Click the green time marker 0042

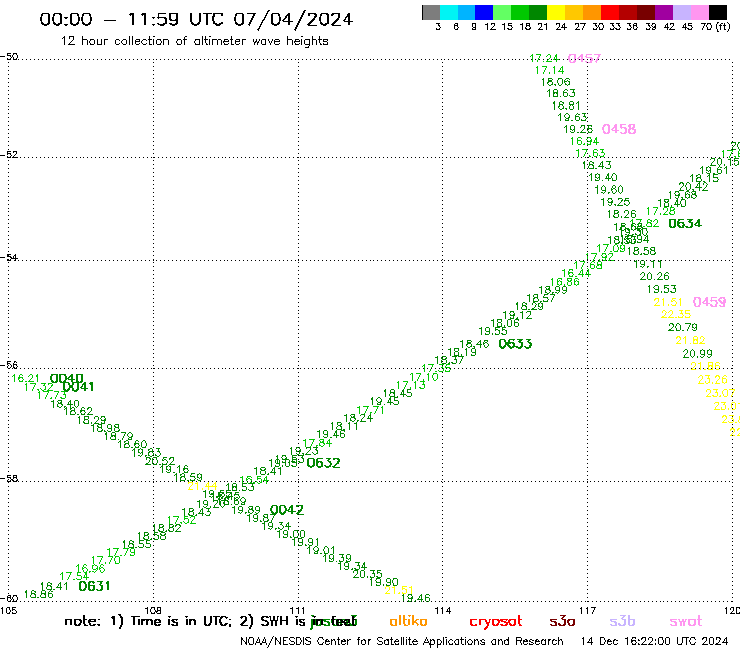pos(286,510)
